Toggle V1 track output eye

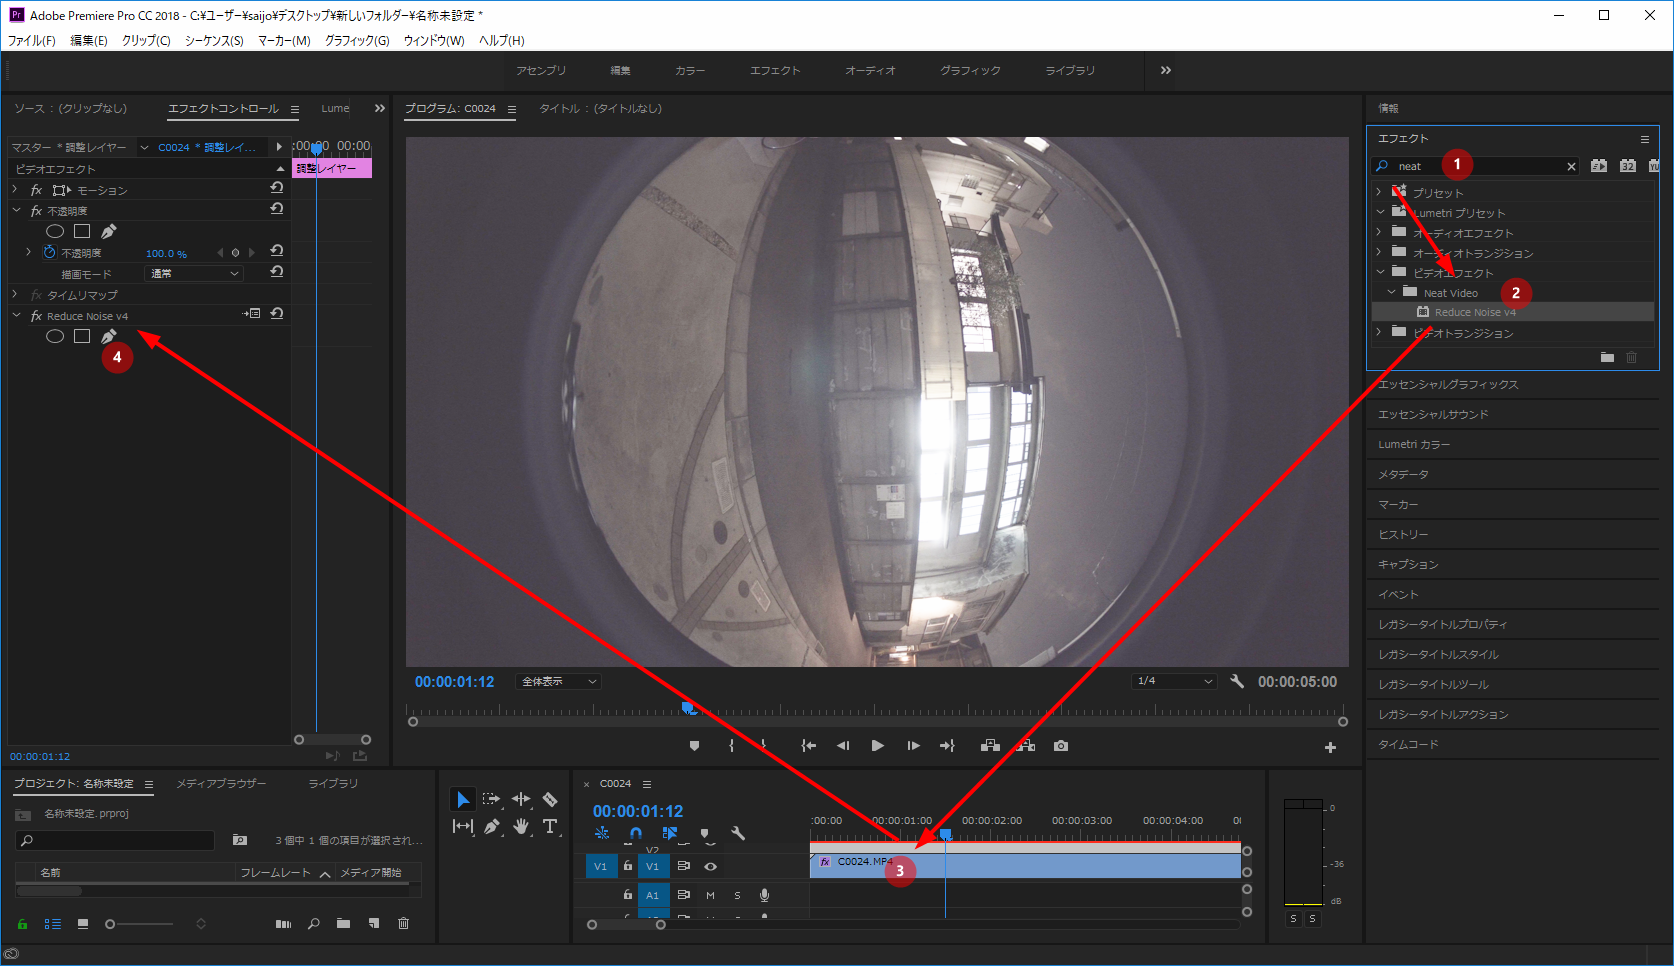pyautogui.click(x=710, y=866)
